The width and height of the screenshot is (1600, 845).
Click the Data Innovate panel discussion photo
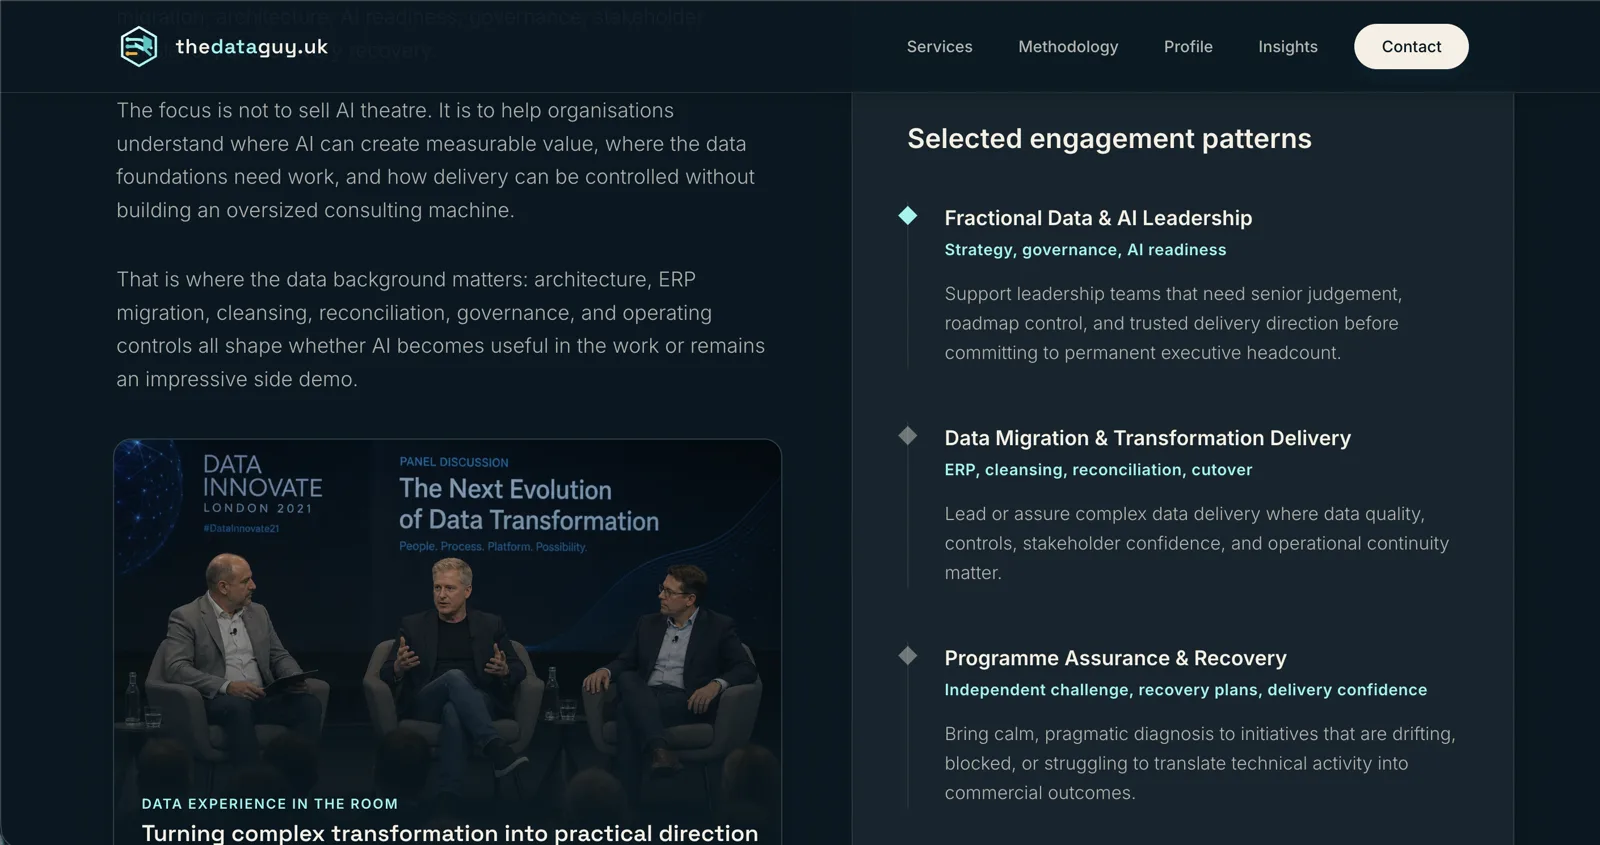(x=447, y=642)
